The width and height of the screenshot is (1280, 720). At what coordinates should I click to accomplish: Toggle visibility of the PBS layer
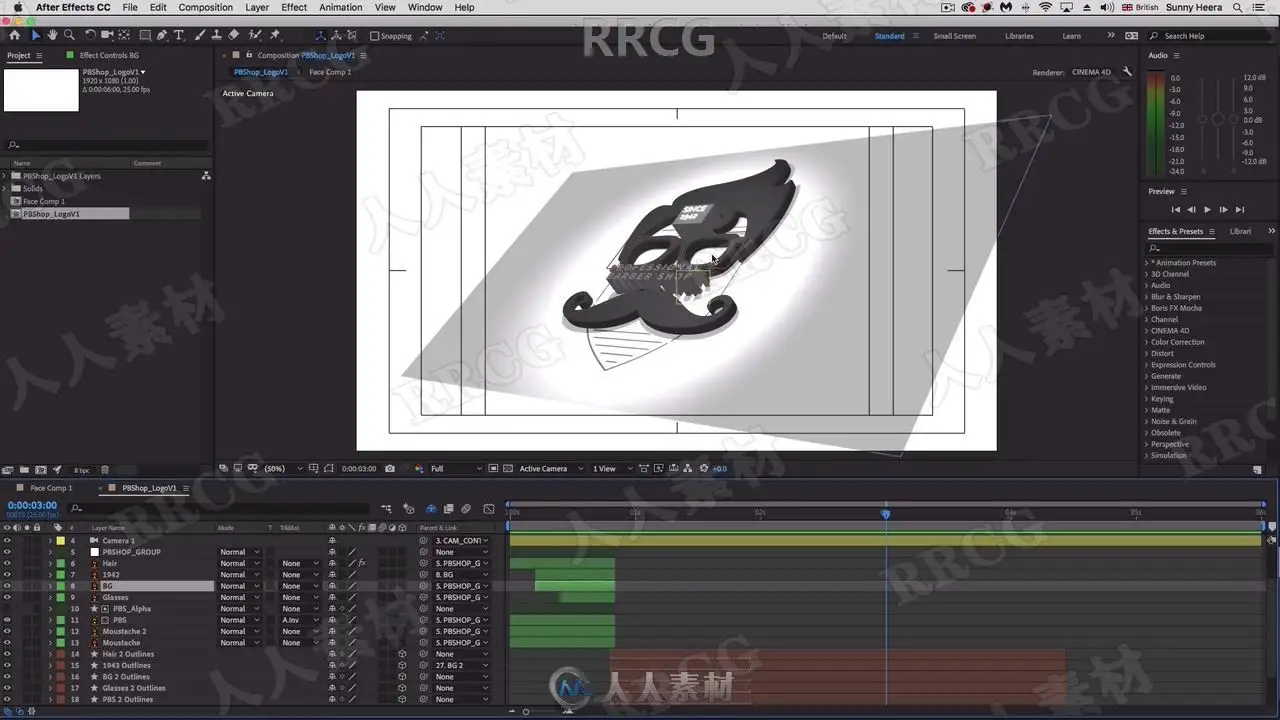7,620
